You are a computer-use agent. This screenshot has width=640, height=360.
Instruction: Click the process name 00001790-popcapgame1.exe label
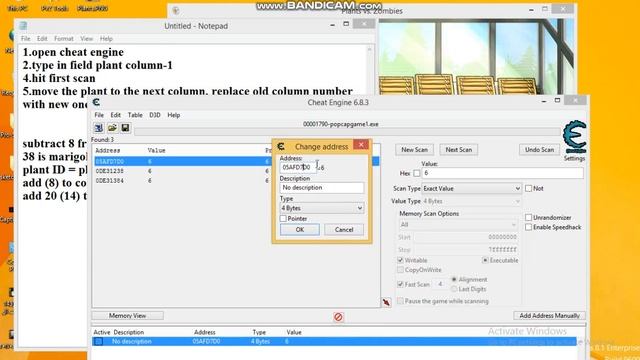tap(340, 124)
